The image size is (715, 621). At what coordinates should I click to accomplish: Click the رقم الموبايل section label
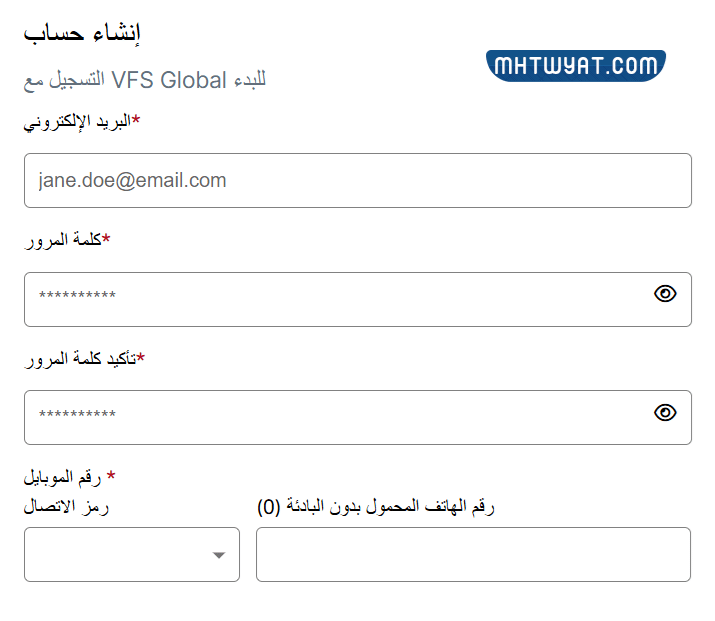click(x=65, y=476)
